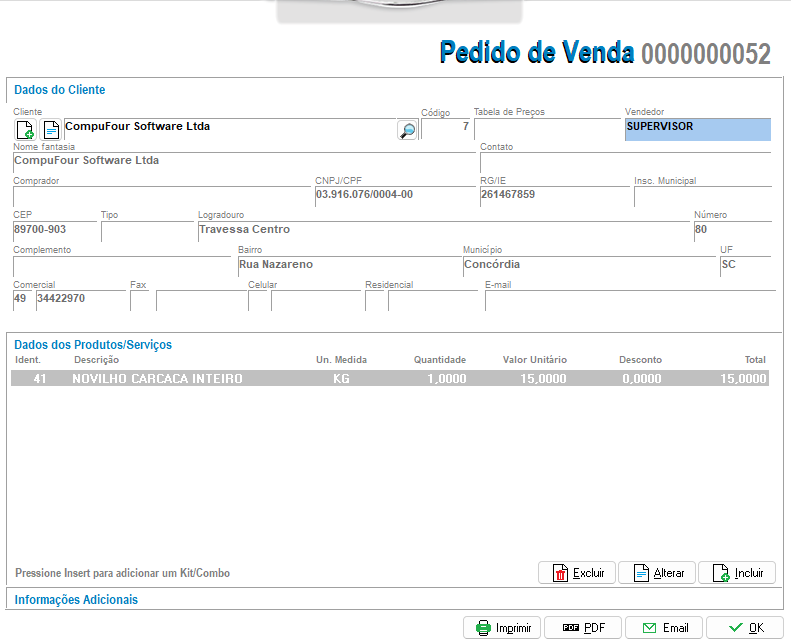791x642 pixels.
Task: Click the new client icon with green plus
Action: [x=25, y=129]
